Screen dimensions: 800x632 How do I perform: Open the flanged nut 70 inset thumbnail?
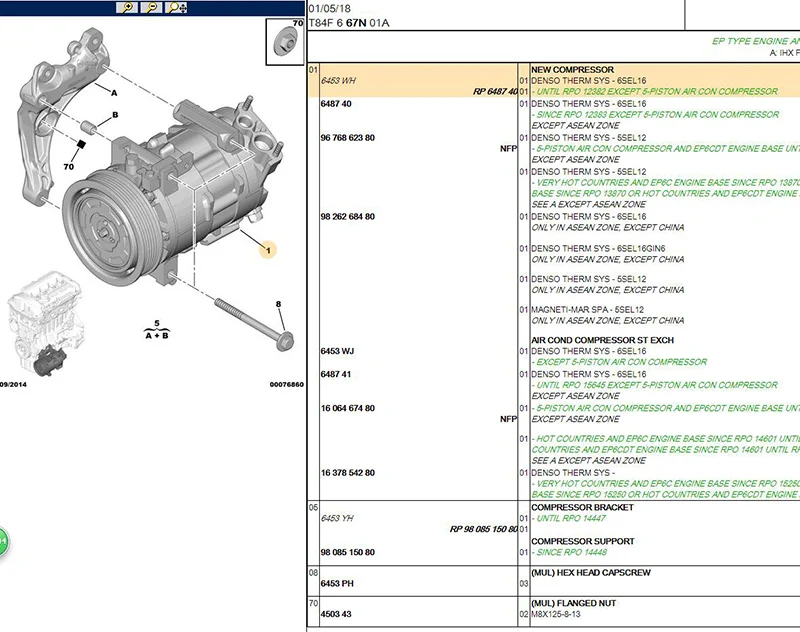pyautogui.click(x=285, y=42)
